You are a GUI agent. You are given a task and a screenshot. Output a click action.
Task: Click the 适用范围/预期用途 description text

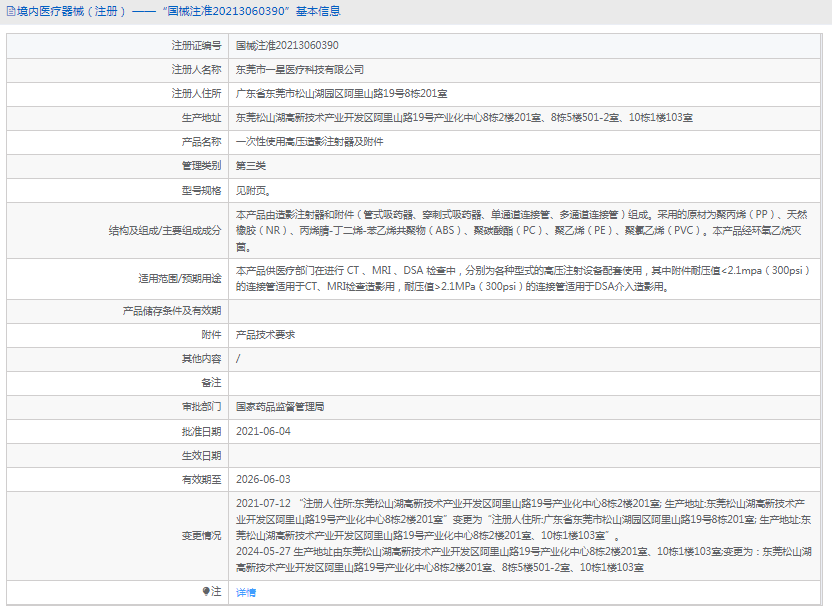(x=521, y=278)
